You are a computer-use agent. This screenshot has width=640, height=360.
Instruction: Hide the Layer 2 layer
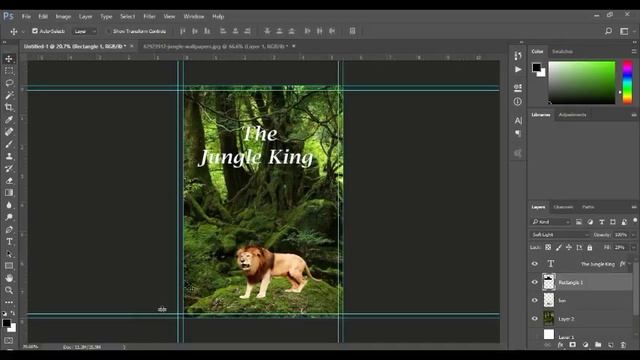tap(535, 319)
